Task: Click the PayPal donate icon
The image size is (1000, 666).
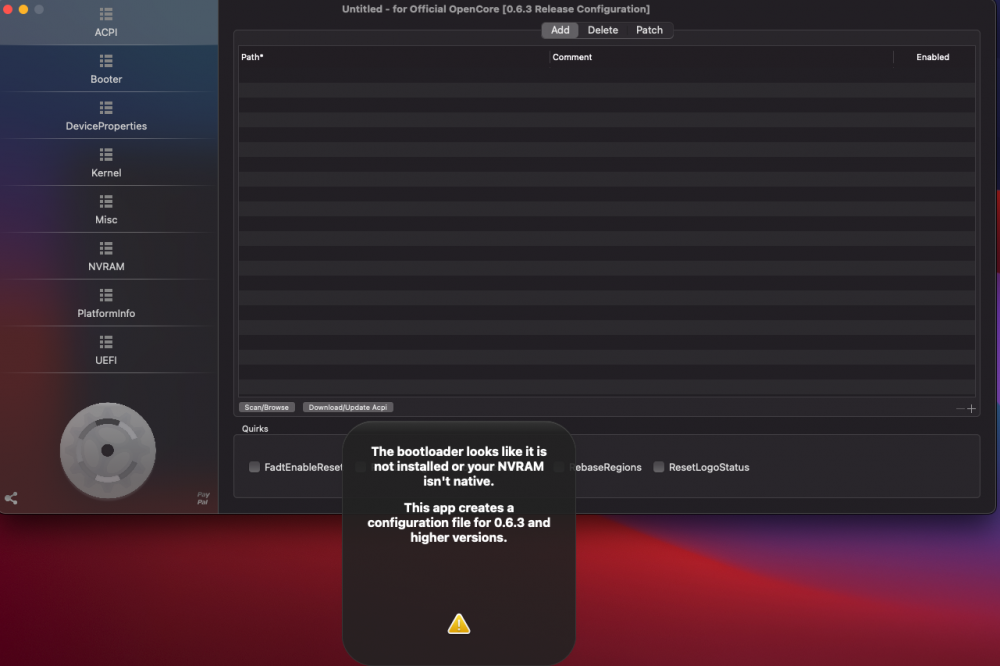Action: coord(203,498)
